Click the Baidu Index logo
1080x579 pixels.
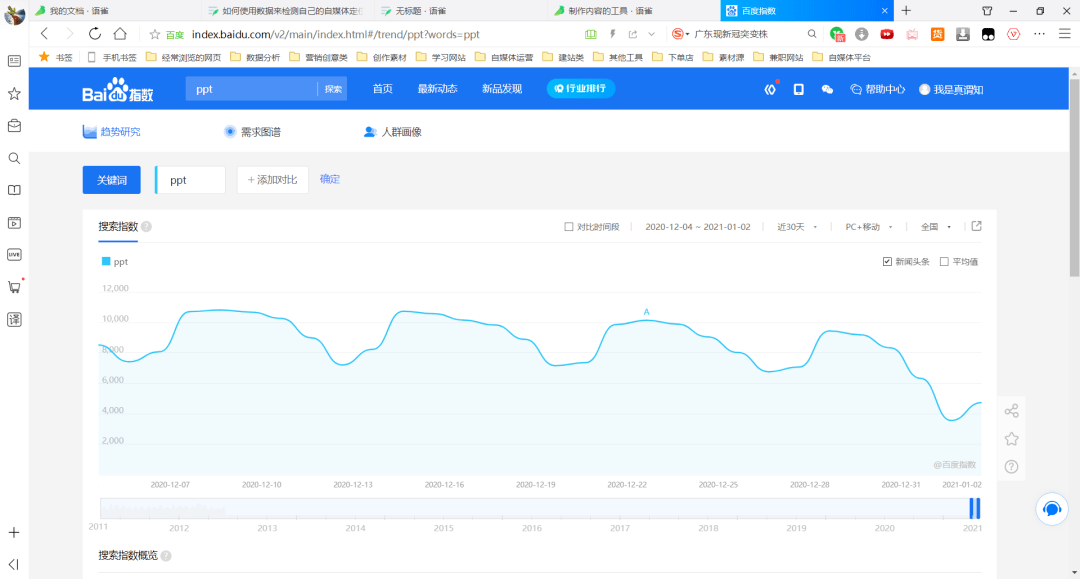coord(118,90)
